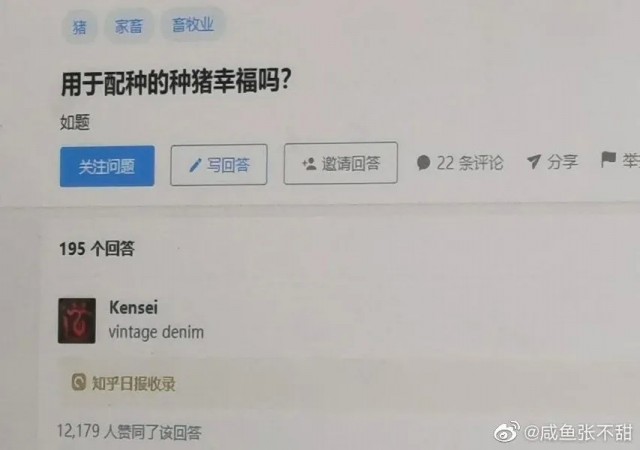Screen dimensions: 640x450
Task: Open Kensei's profile avatar
Action: click(x=77, y=321)
